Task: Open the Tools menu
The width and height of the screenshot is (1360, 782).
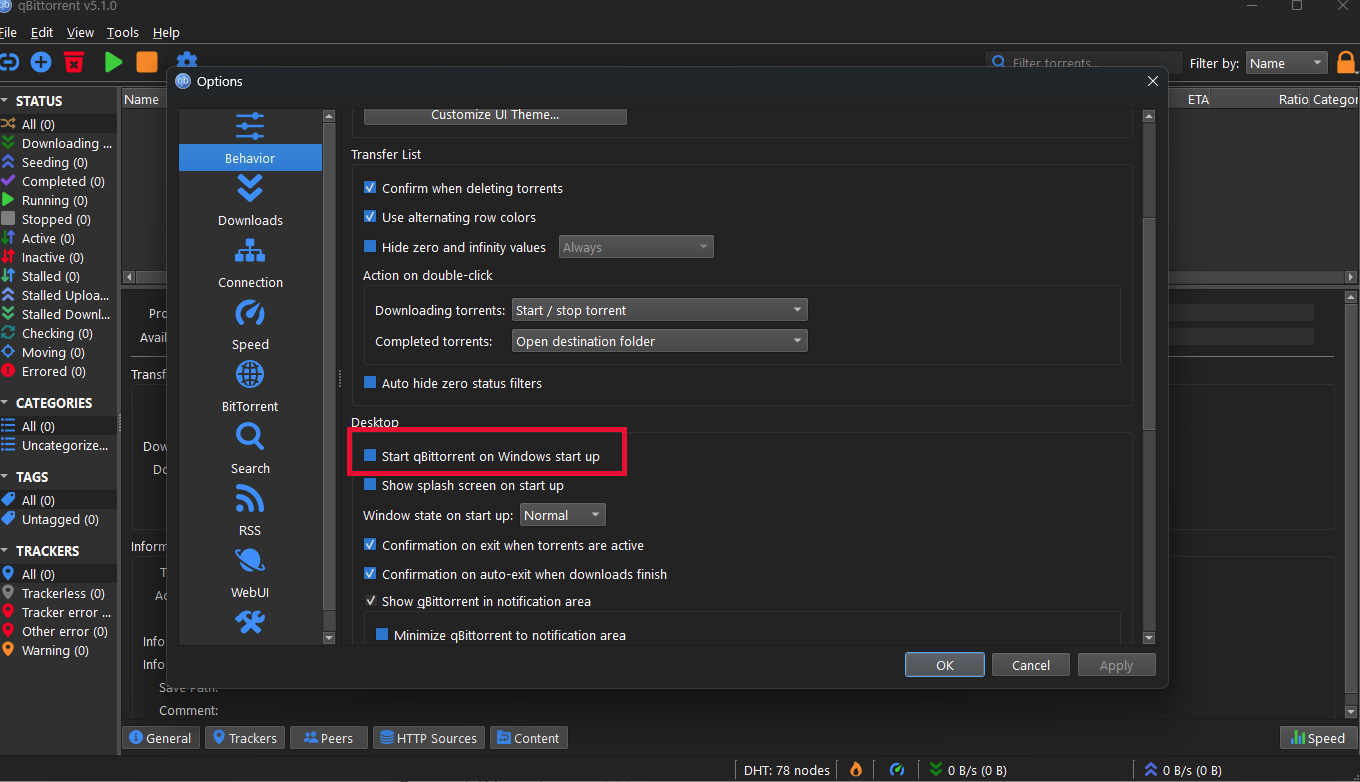Action: (x=123, y=33)
